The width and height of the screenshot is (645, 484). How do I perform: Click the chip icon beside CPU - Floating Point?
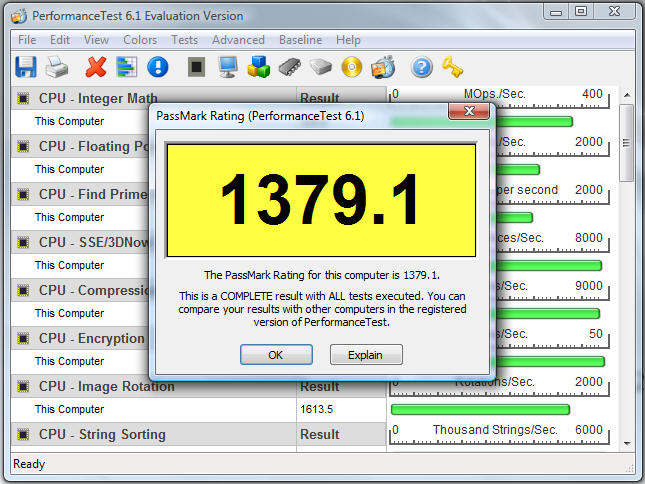[23, 146]
